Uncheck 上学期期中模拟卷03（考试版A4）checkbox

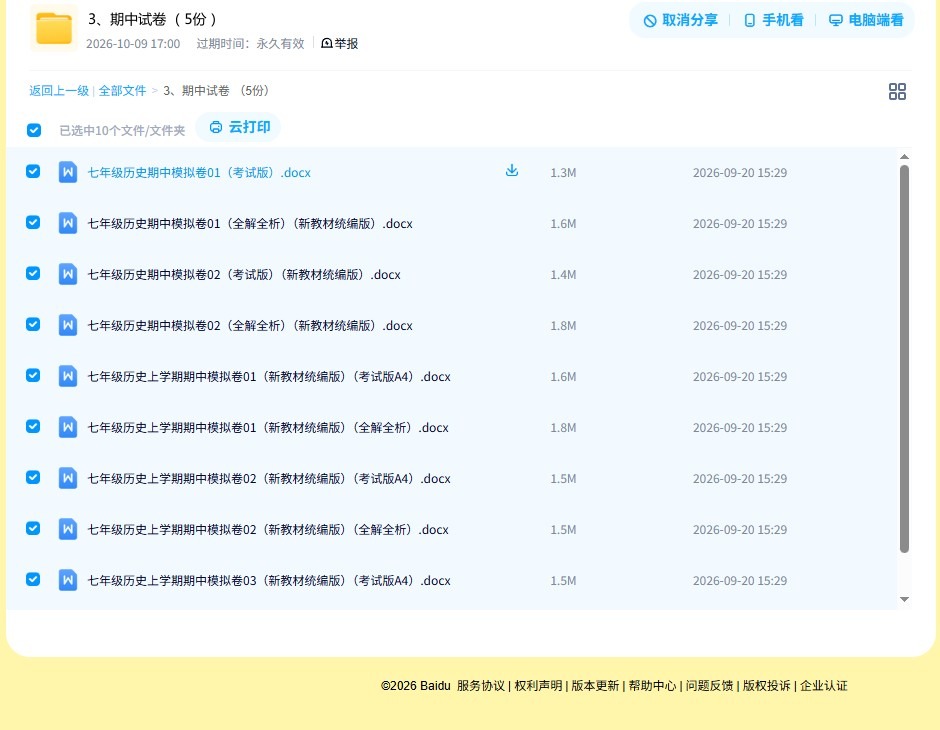[33, 579]
